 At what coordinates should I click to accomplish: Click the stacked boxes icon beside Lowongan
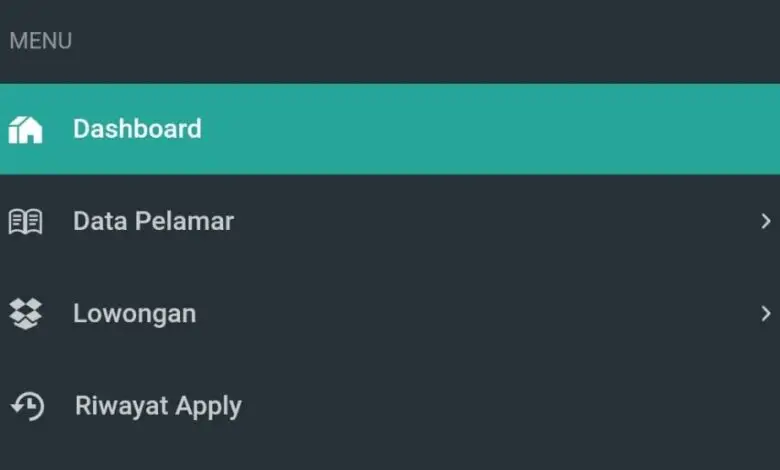25,314
